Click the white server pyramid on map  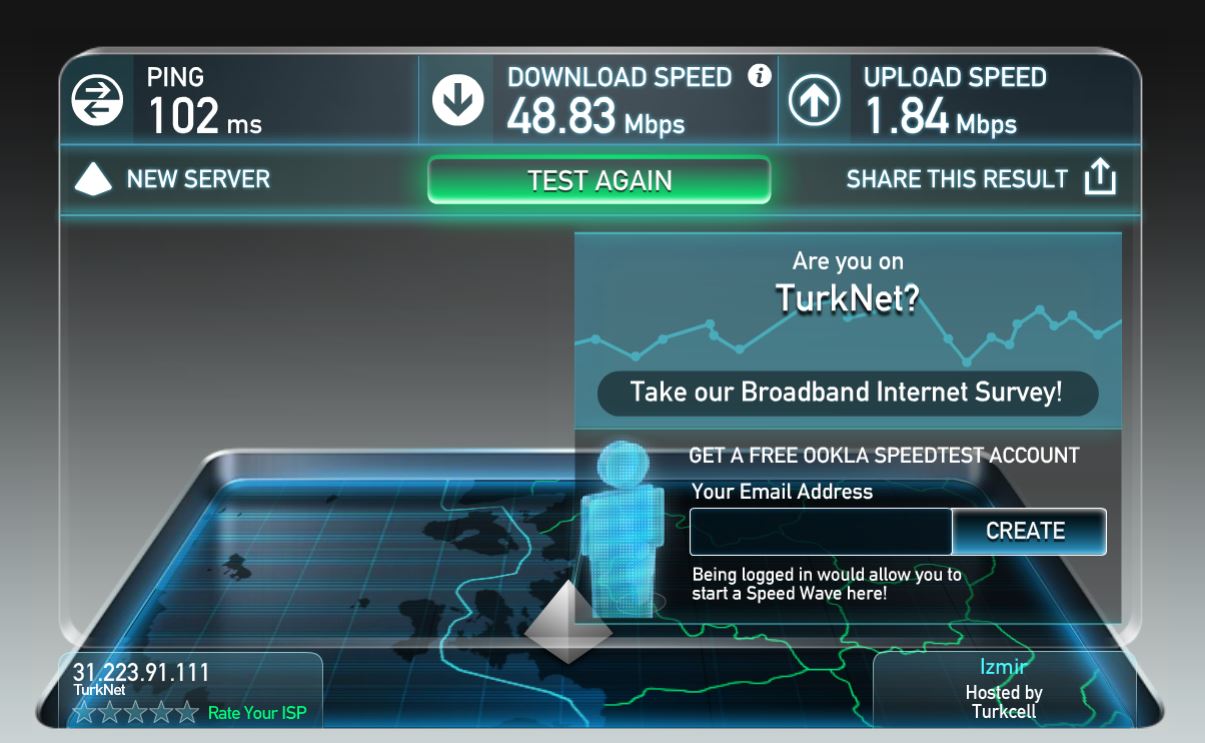[x=568, y=622]
